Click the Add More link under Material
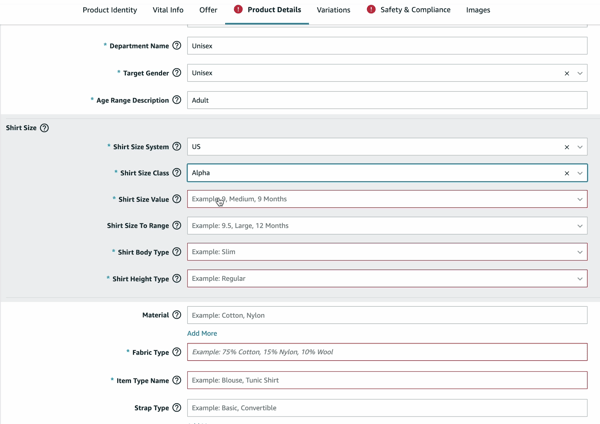This screenshot has width=600, height=424. point(202,333)
